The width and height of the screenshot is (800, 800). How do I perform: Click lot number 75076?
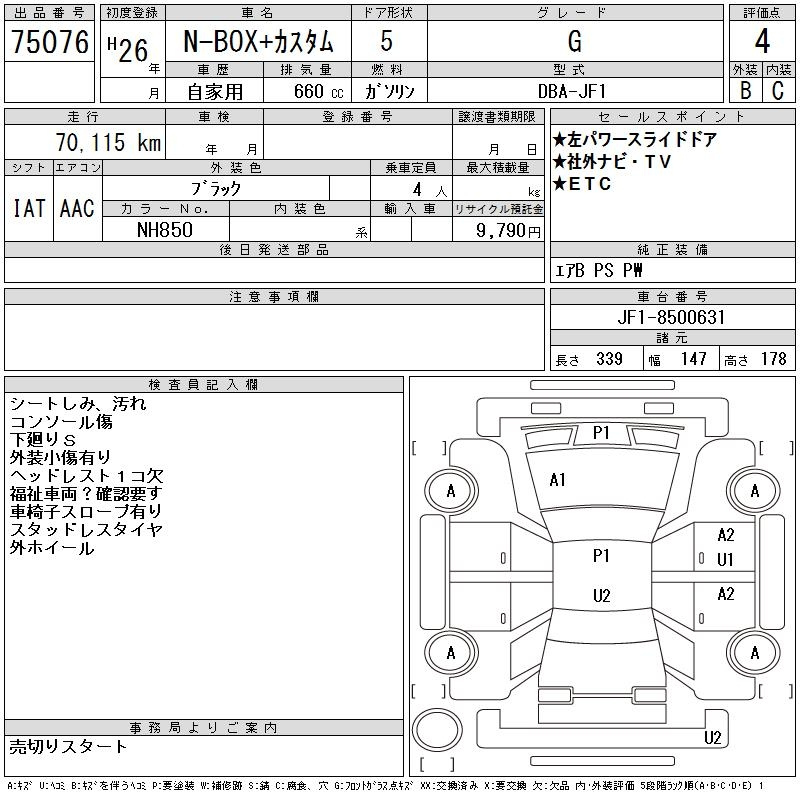(x=49, y=41)
